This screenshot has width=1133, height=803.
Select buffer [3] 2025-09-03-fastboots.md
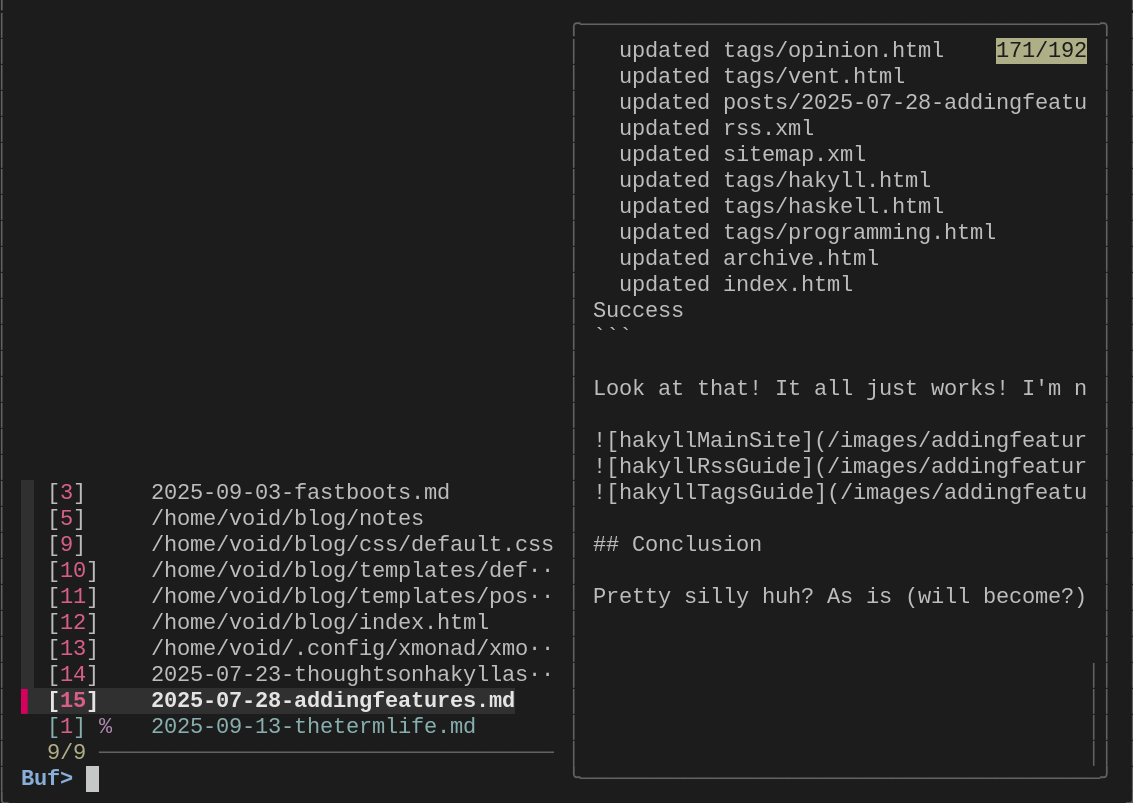[300, 492]
